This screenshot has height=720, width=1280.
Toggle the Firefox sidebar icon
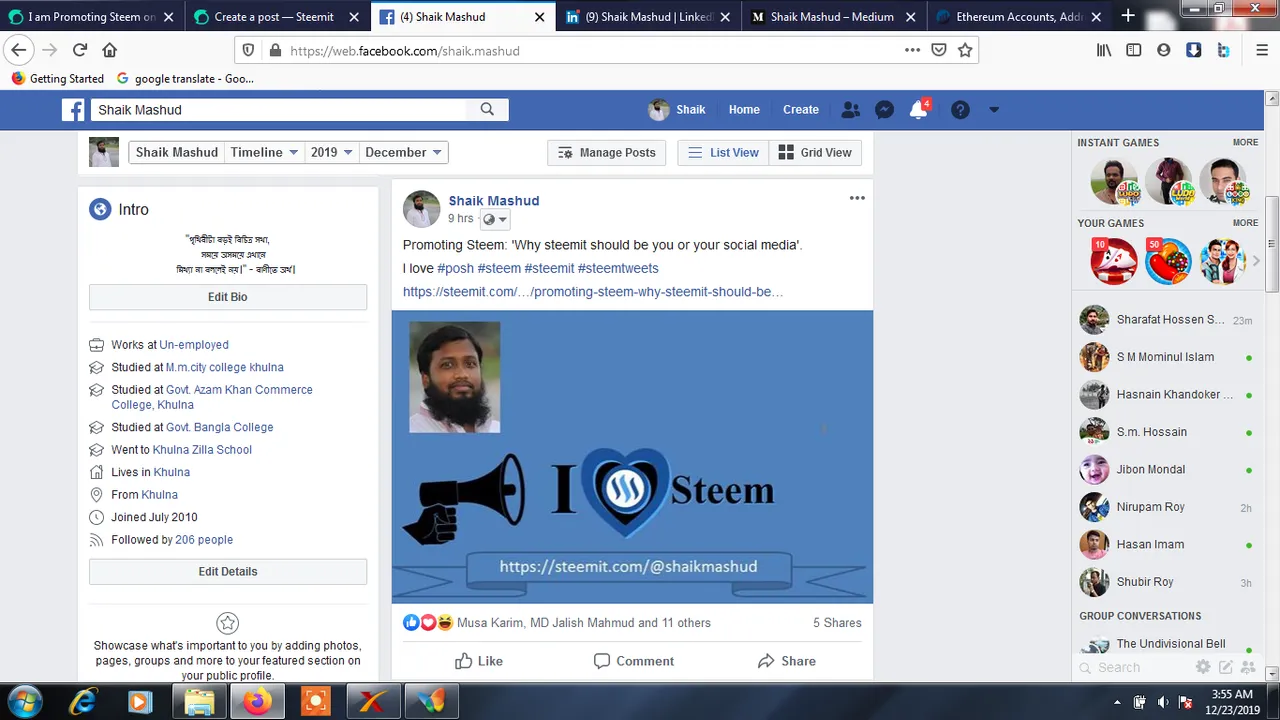1134,50
